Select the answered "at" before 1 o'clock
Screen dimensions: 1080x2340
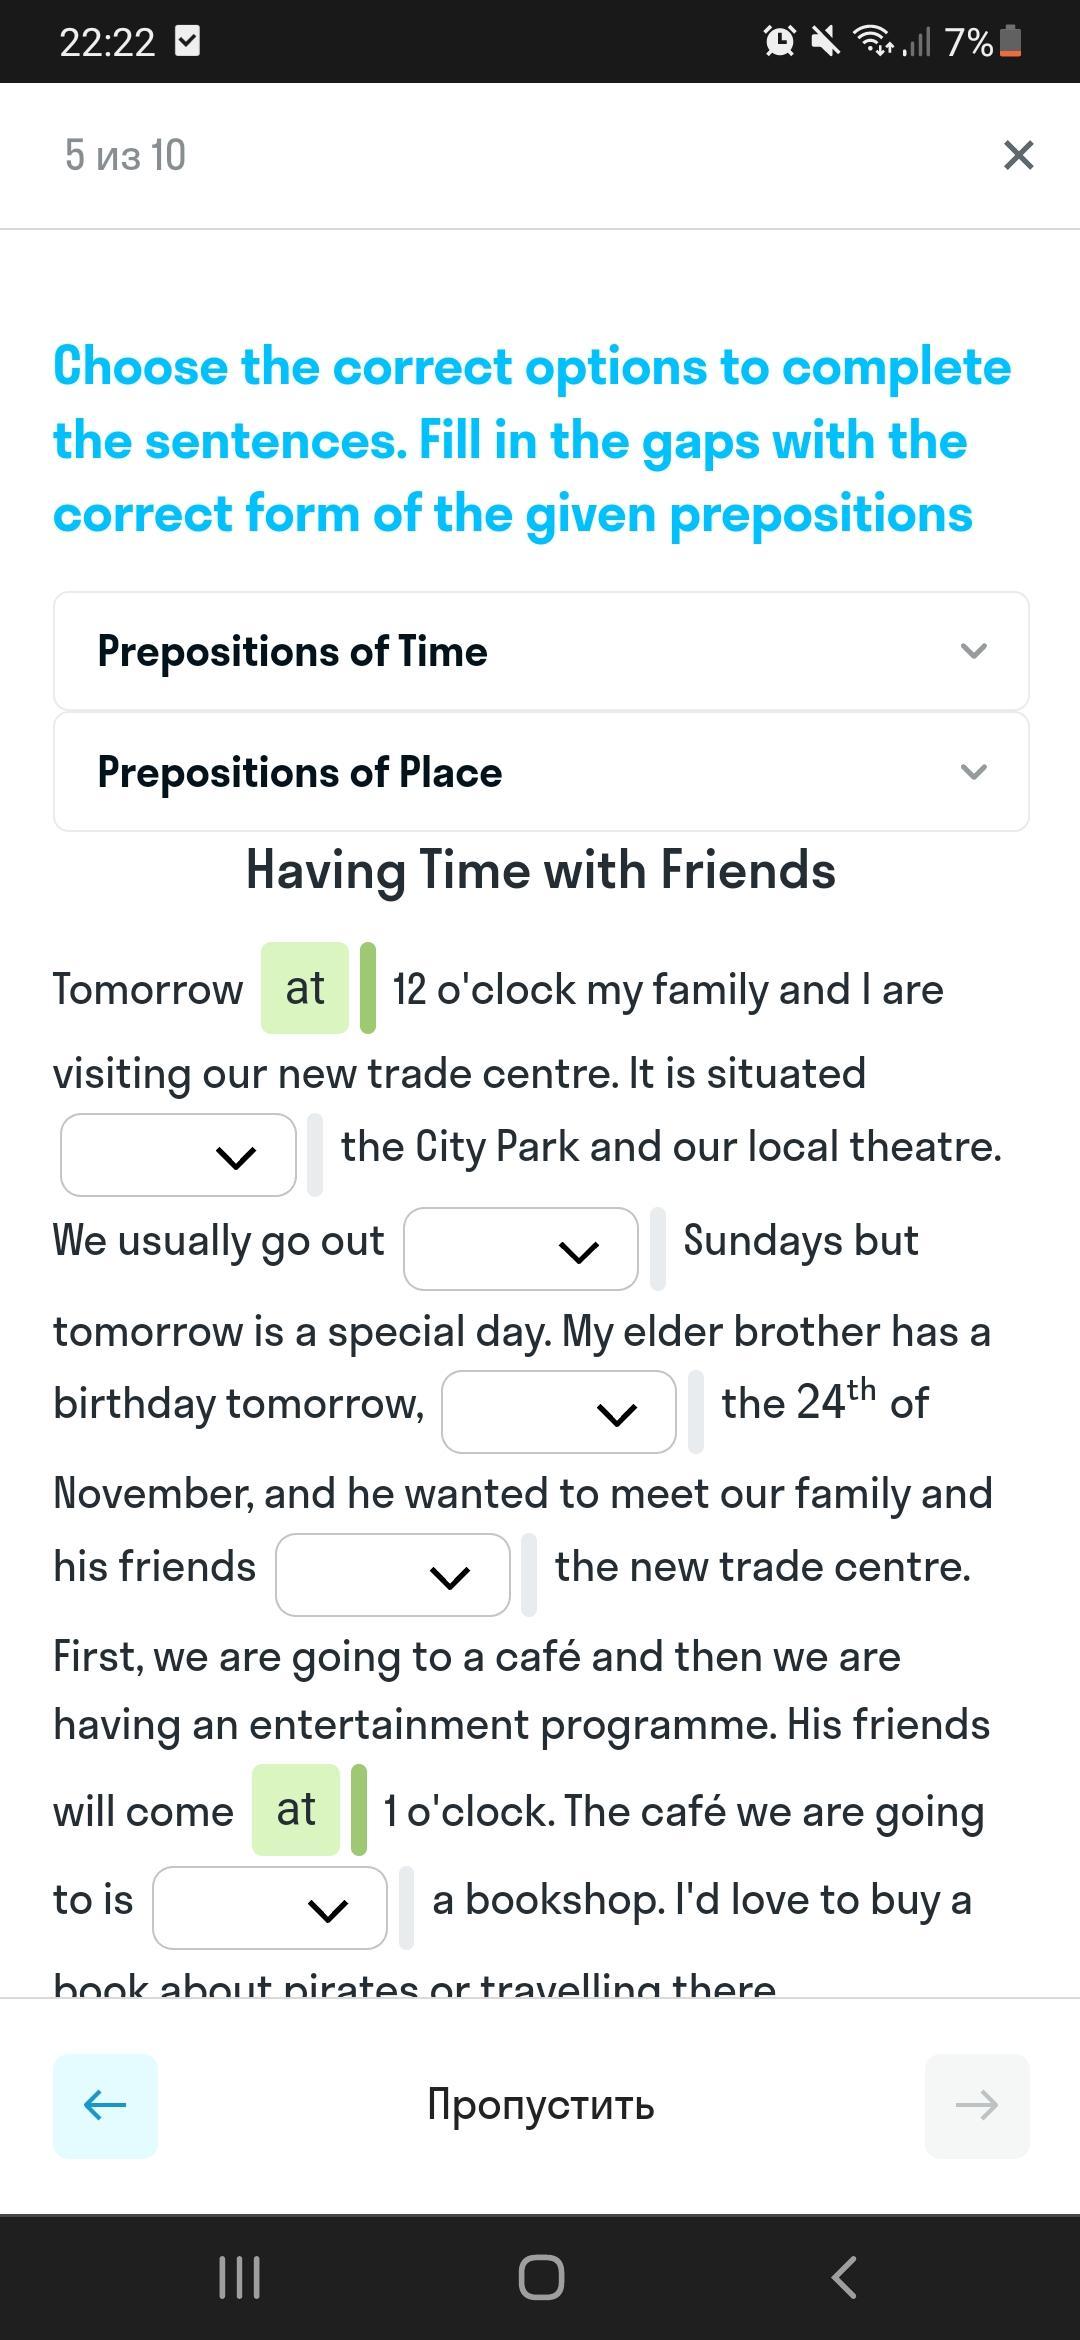(296, 1810)
